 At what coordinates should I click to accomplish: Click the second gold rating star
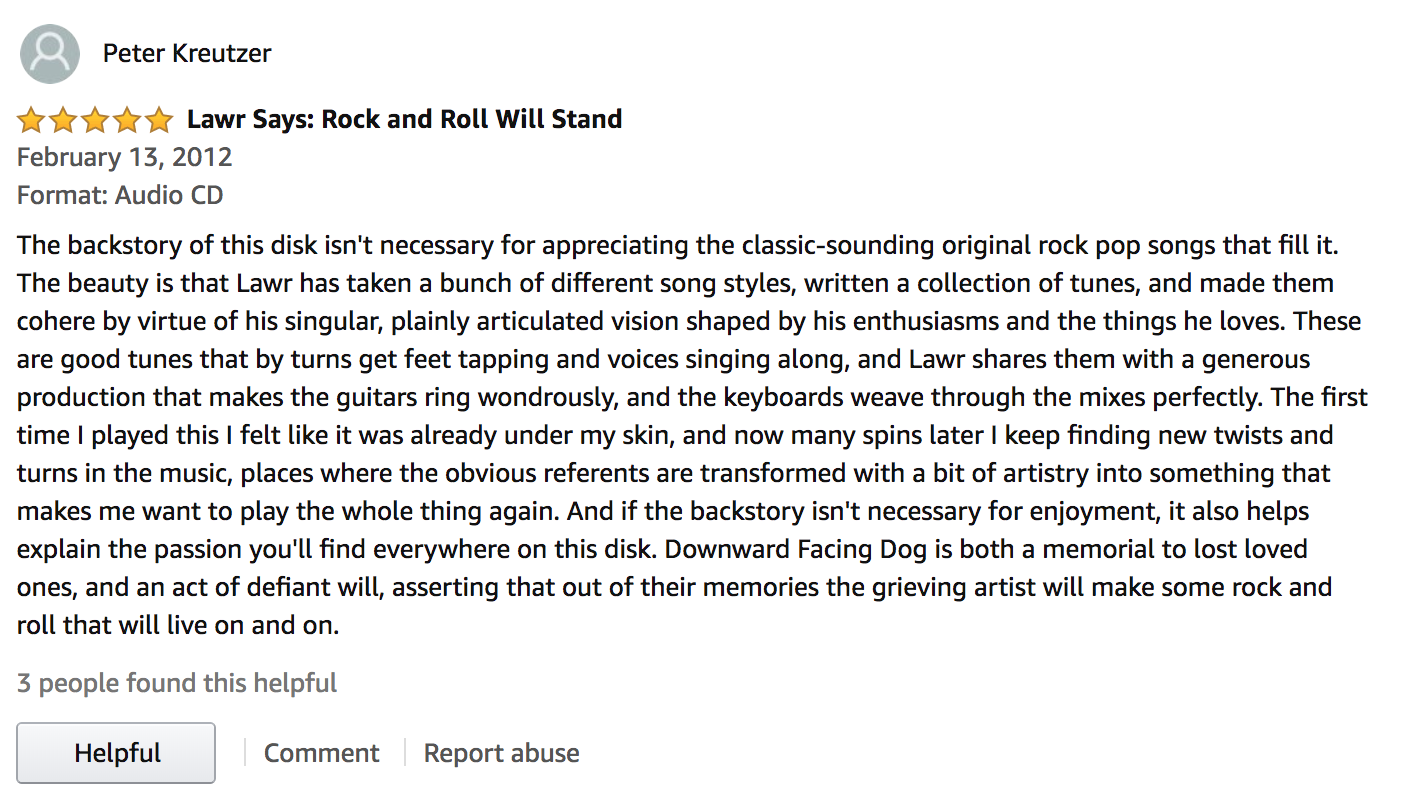tap(63, 120)
